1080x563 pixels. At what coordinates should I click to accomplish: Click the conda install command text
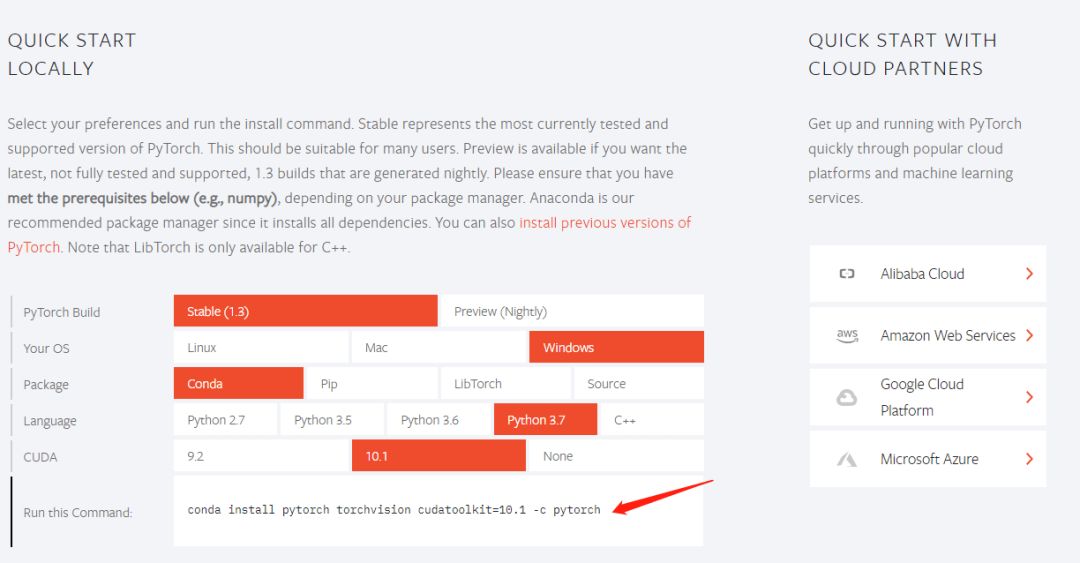(x=394, y=510)
